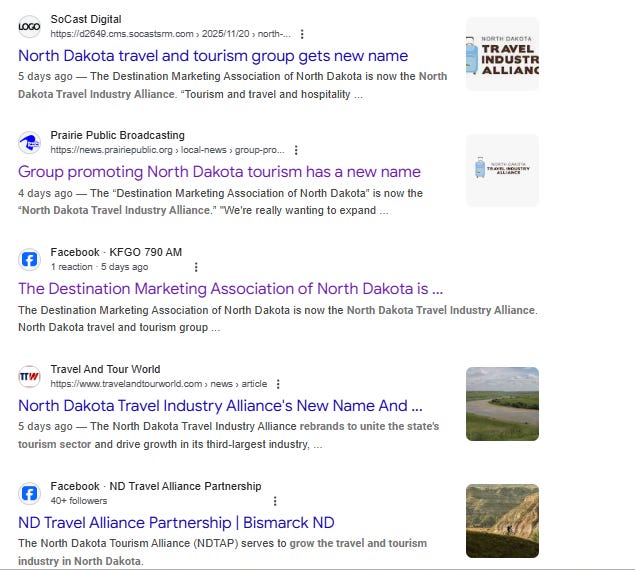Click the snippet 'tourism sector and drive growth in its third-largest industry'
This screenshot has width=635, height=570.
[x=170, y=444]
